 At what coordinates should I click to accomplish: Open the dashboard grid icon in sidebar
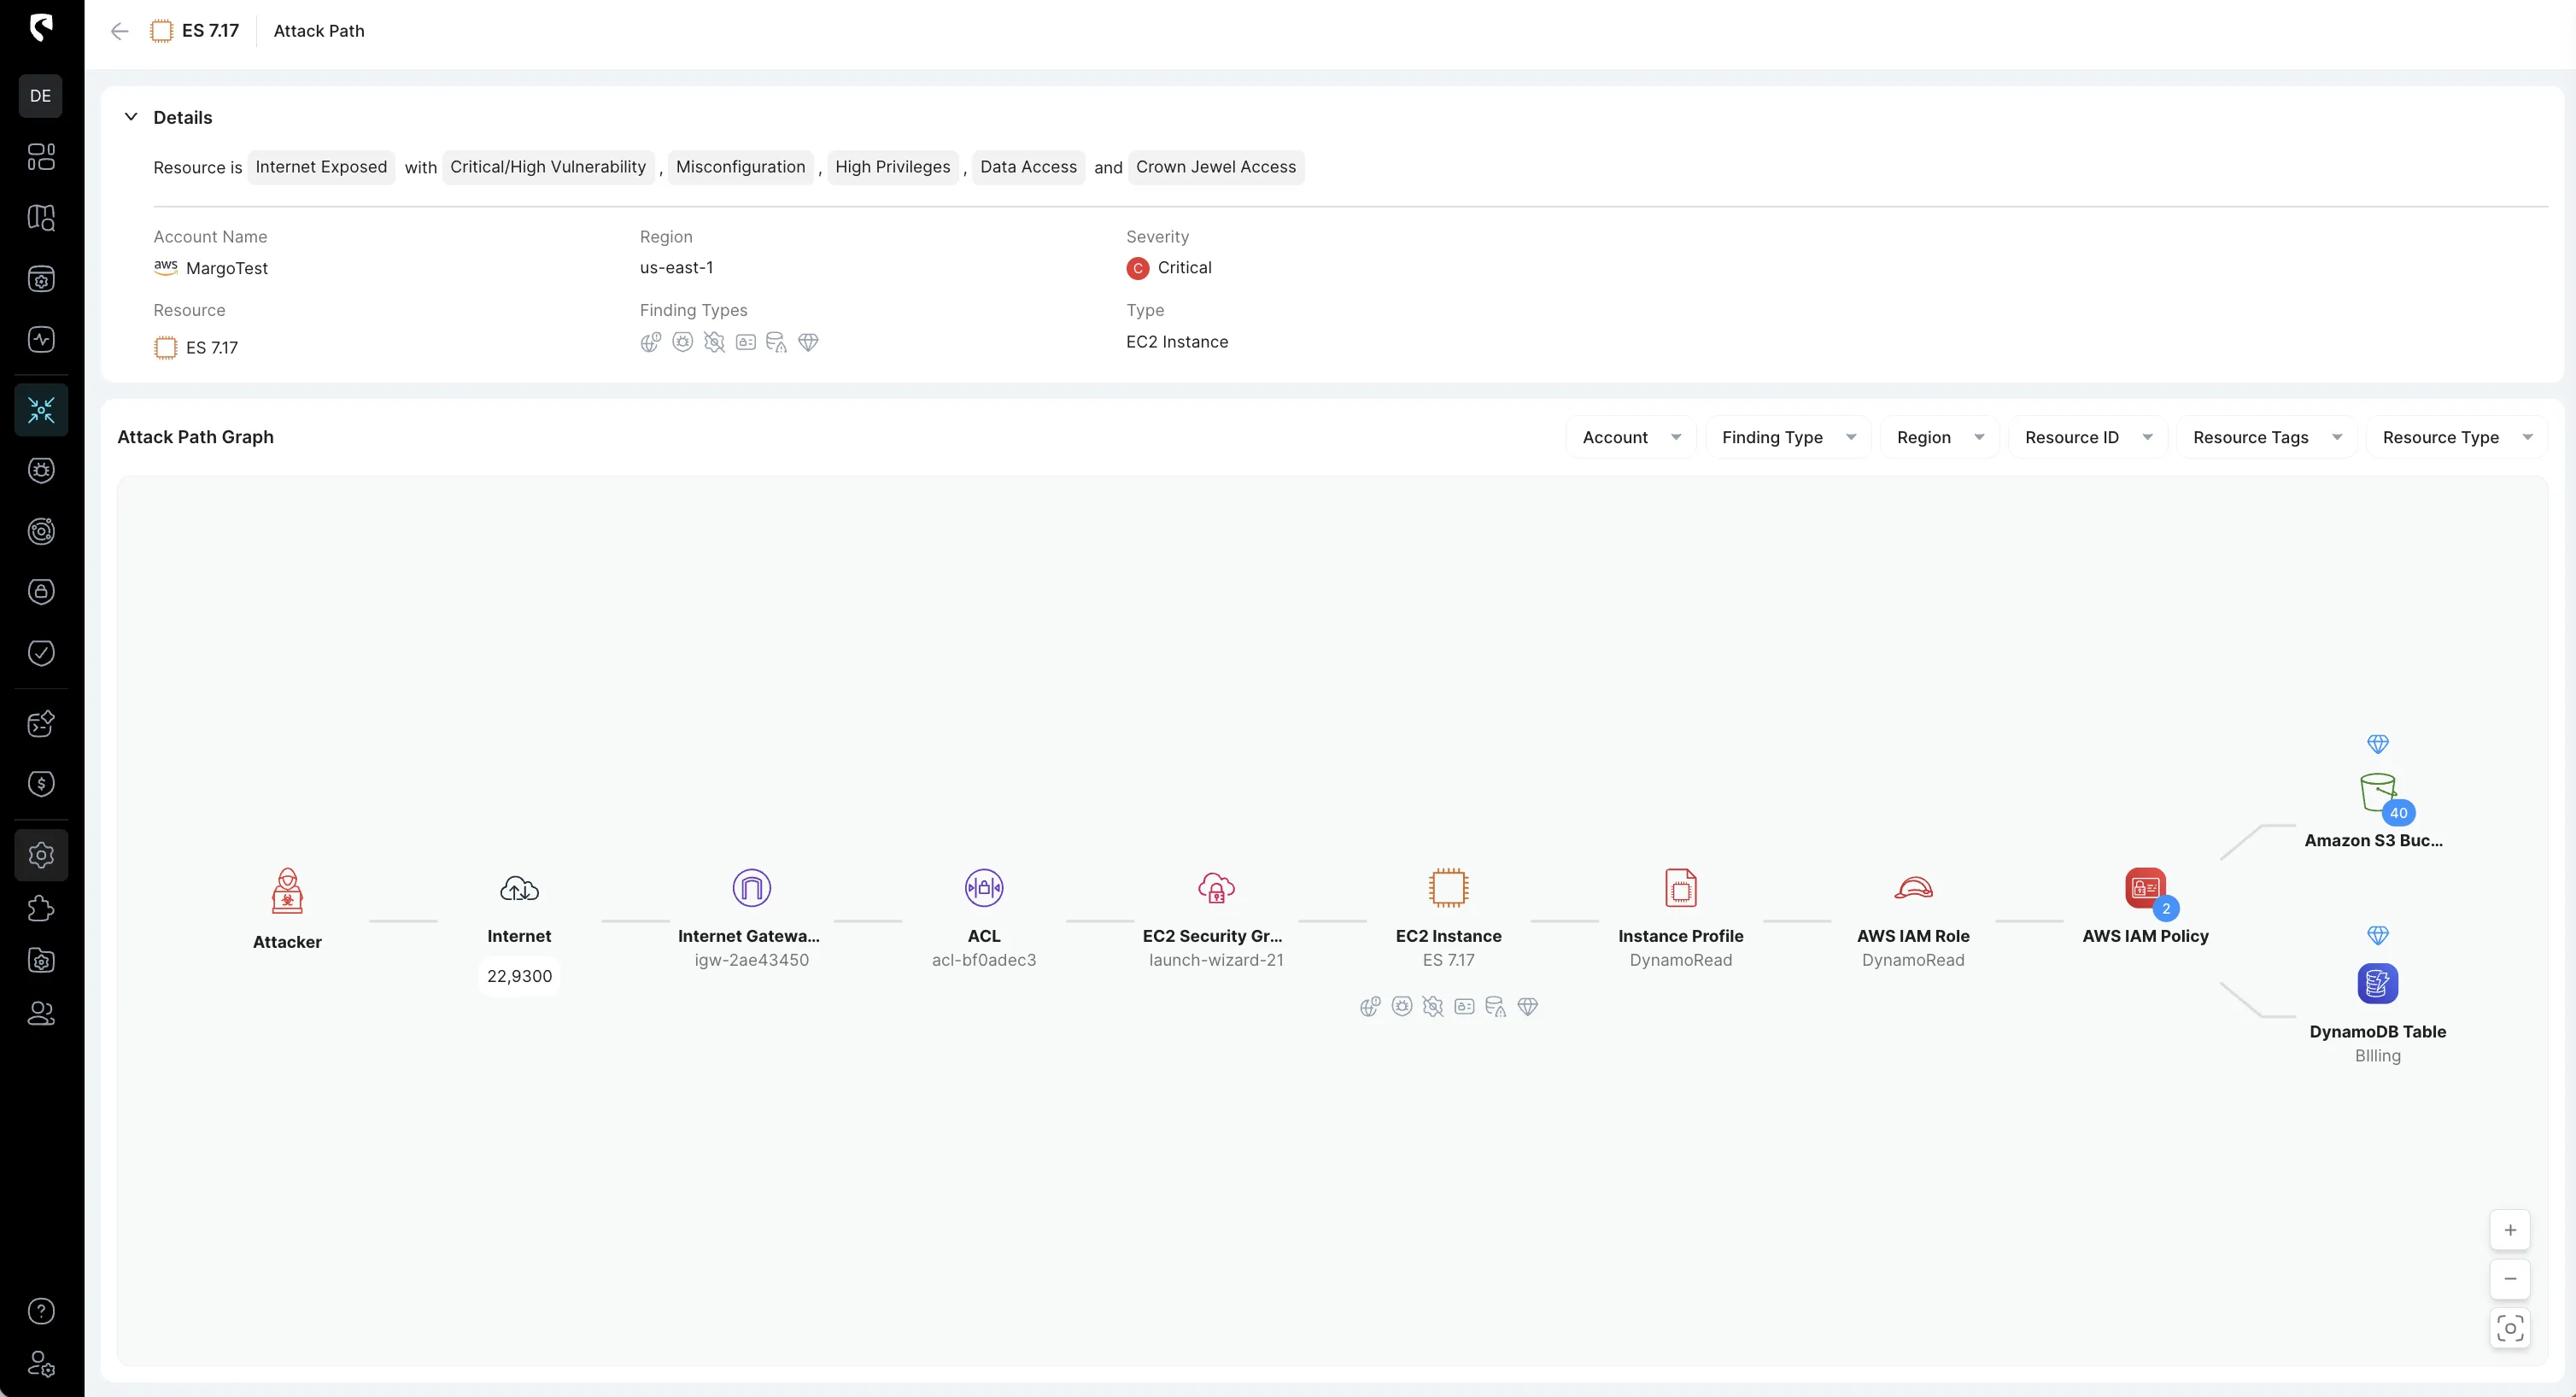41,157
